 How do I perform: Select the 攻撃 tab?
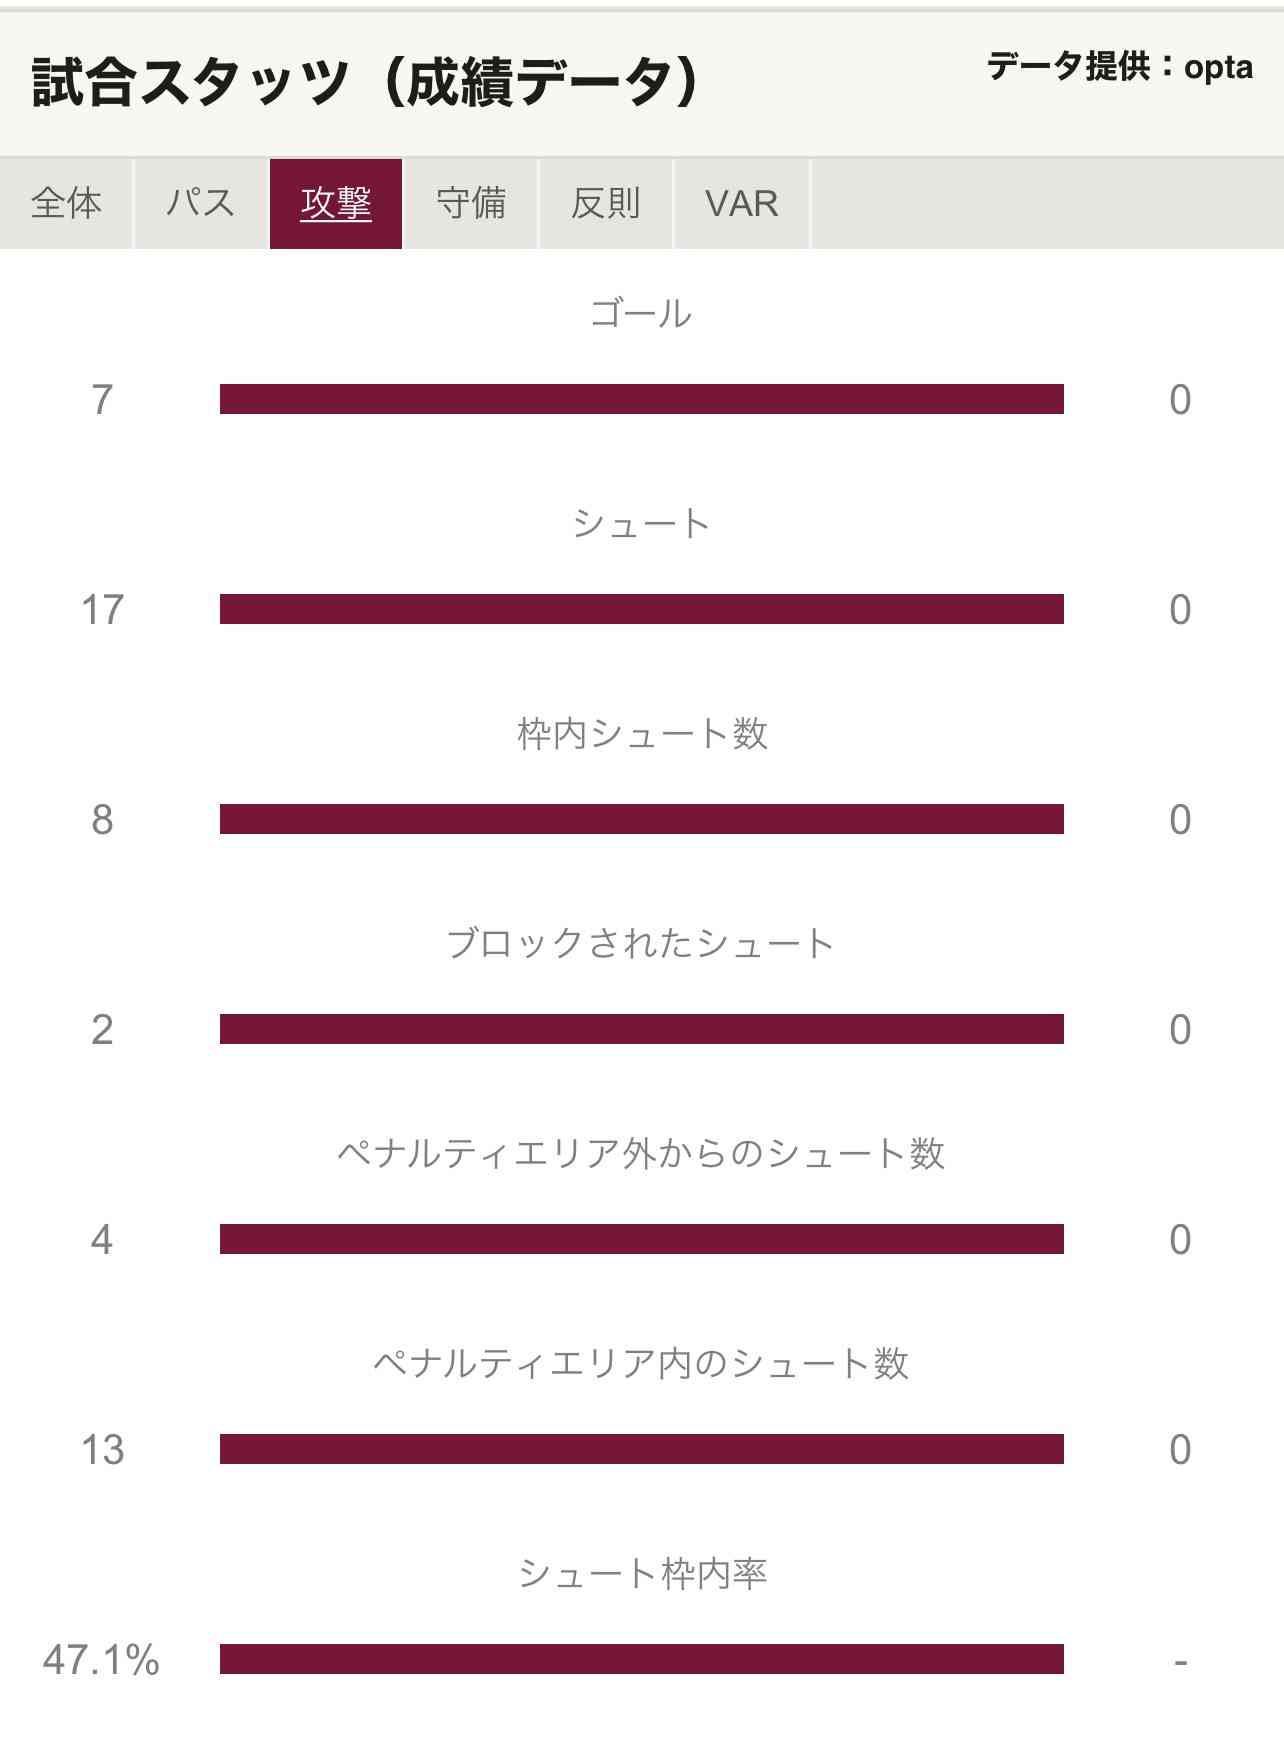pos(336,203)
